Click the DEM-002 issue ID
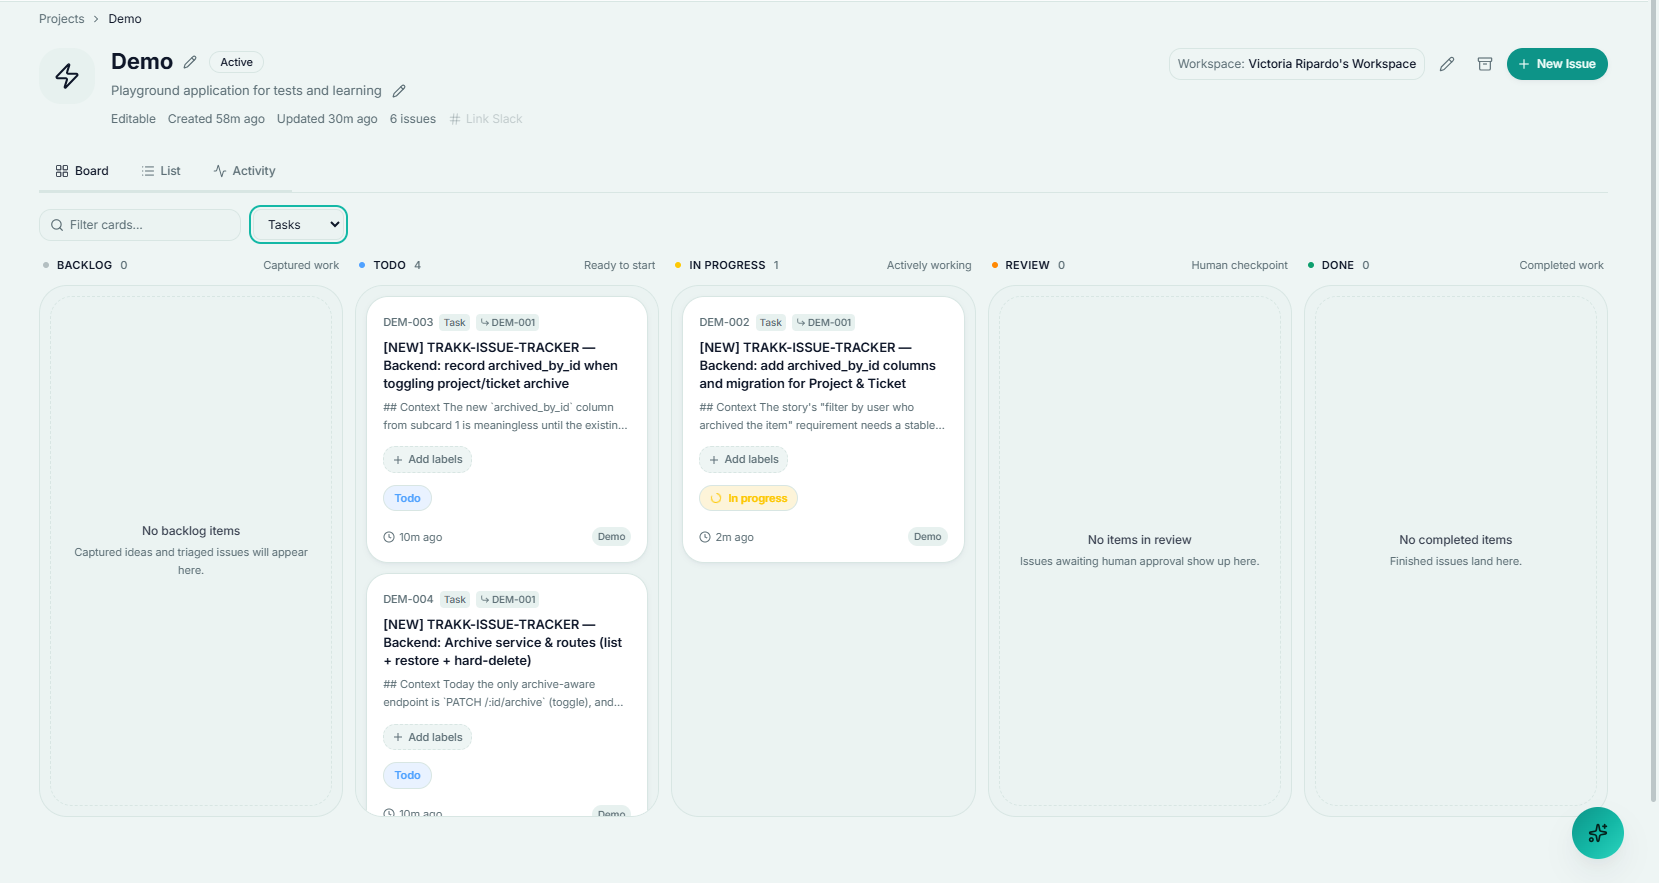The image size is (1659, 883). [724, 322]
